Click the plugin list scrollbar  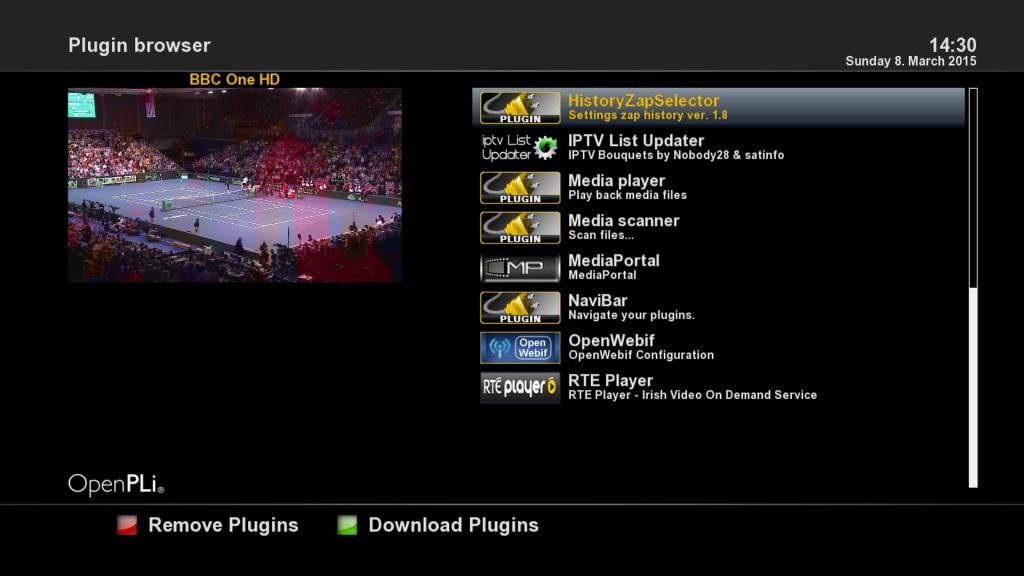pos(973,288)
